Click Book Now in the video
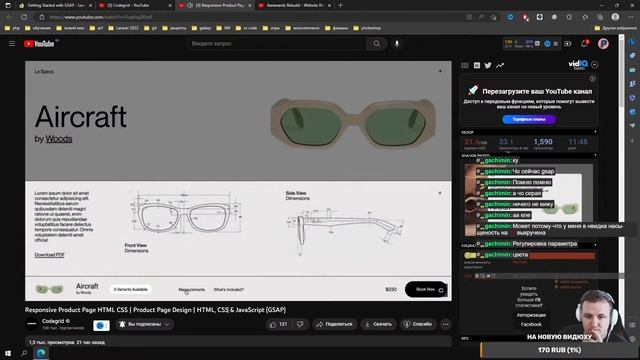Screen dimensions: 640x360 coord(426,289)
